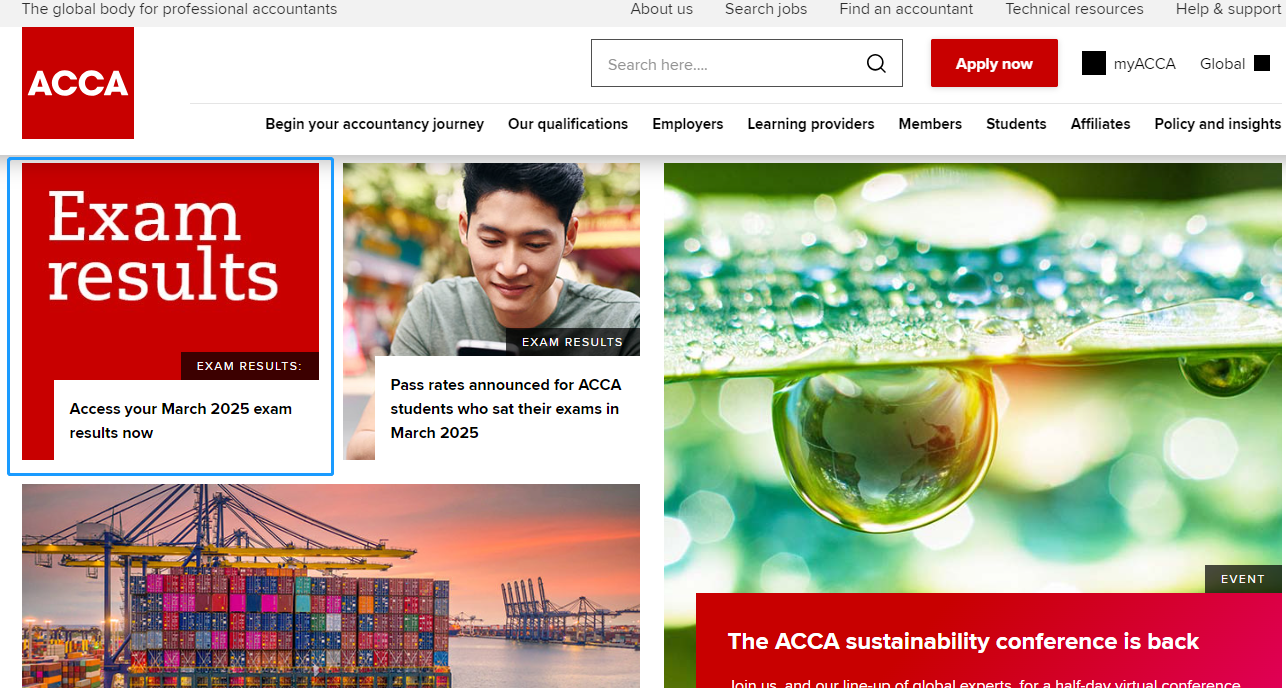The width and height of the screenshot is (1286, 688).
Task: Open the March 2025 pass rates article
Action: tap(505, 409)
